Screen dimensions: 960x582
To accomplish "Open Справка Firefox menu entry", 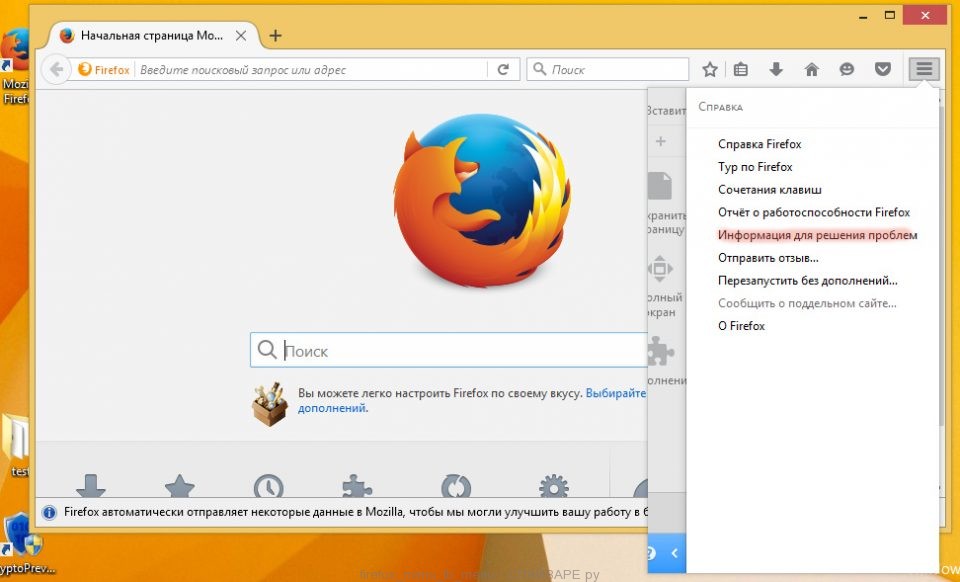I will [x=759, y=144].
